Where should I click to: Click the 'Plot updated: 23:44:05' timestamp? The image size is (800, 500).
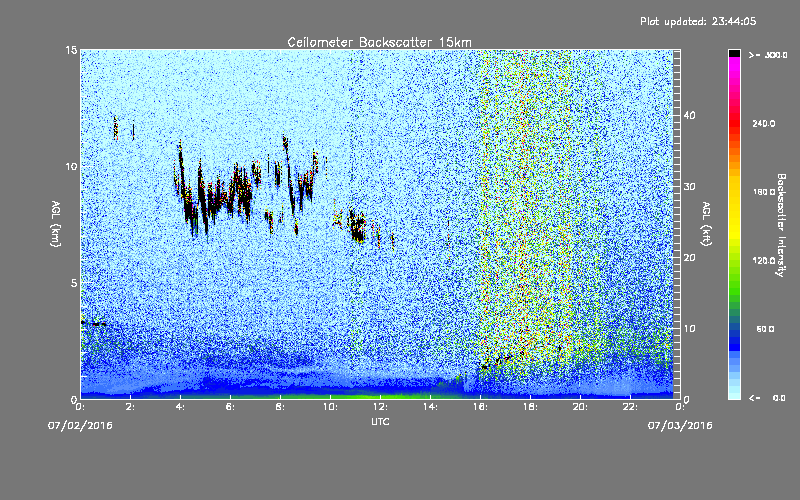point(698,21)
